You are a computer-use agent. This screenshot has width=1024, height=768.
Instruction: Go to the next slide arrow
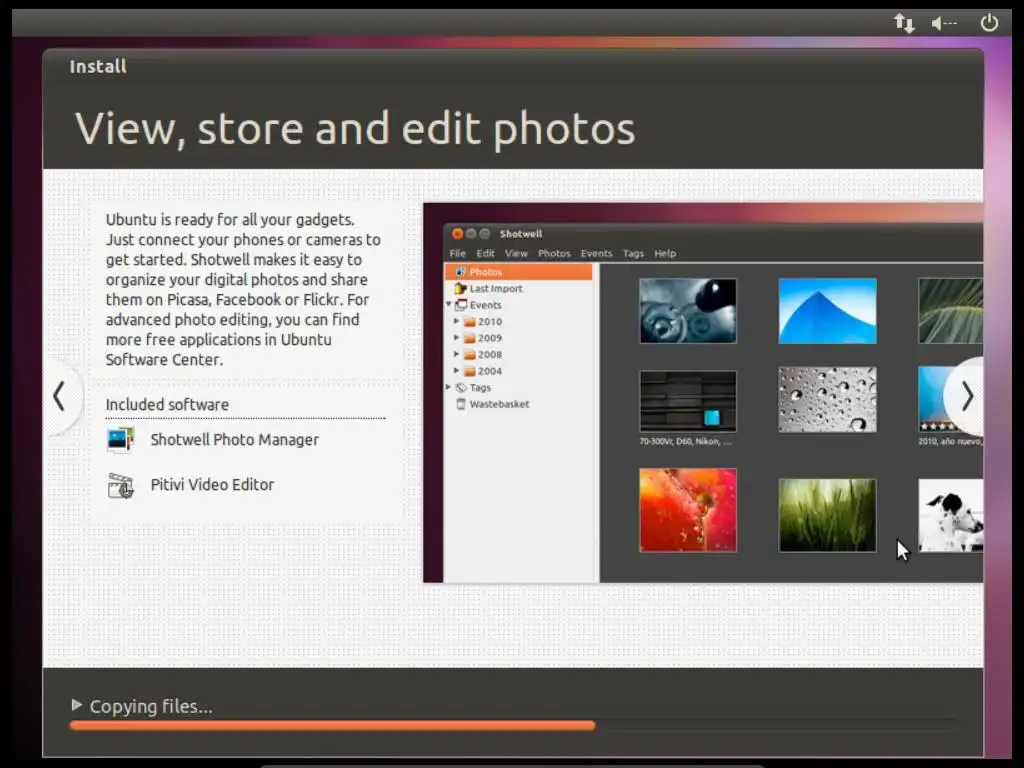(x=967, y=396)
